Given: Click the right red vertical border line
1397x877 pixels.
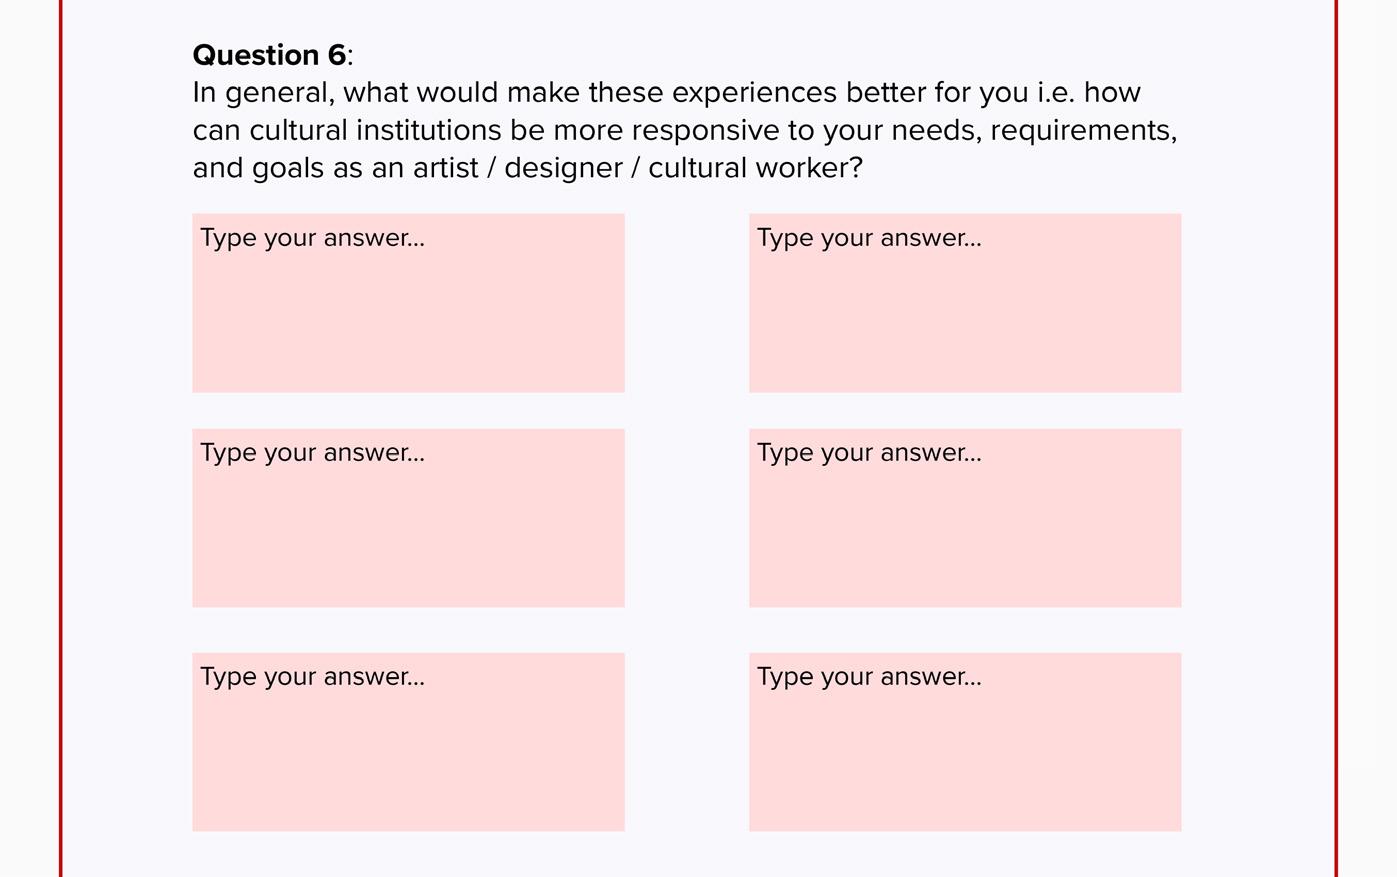Looking at the screenshot, I should tap(1335, 438).
